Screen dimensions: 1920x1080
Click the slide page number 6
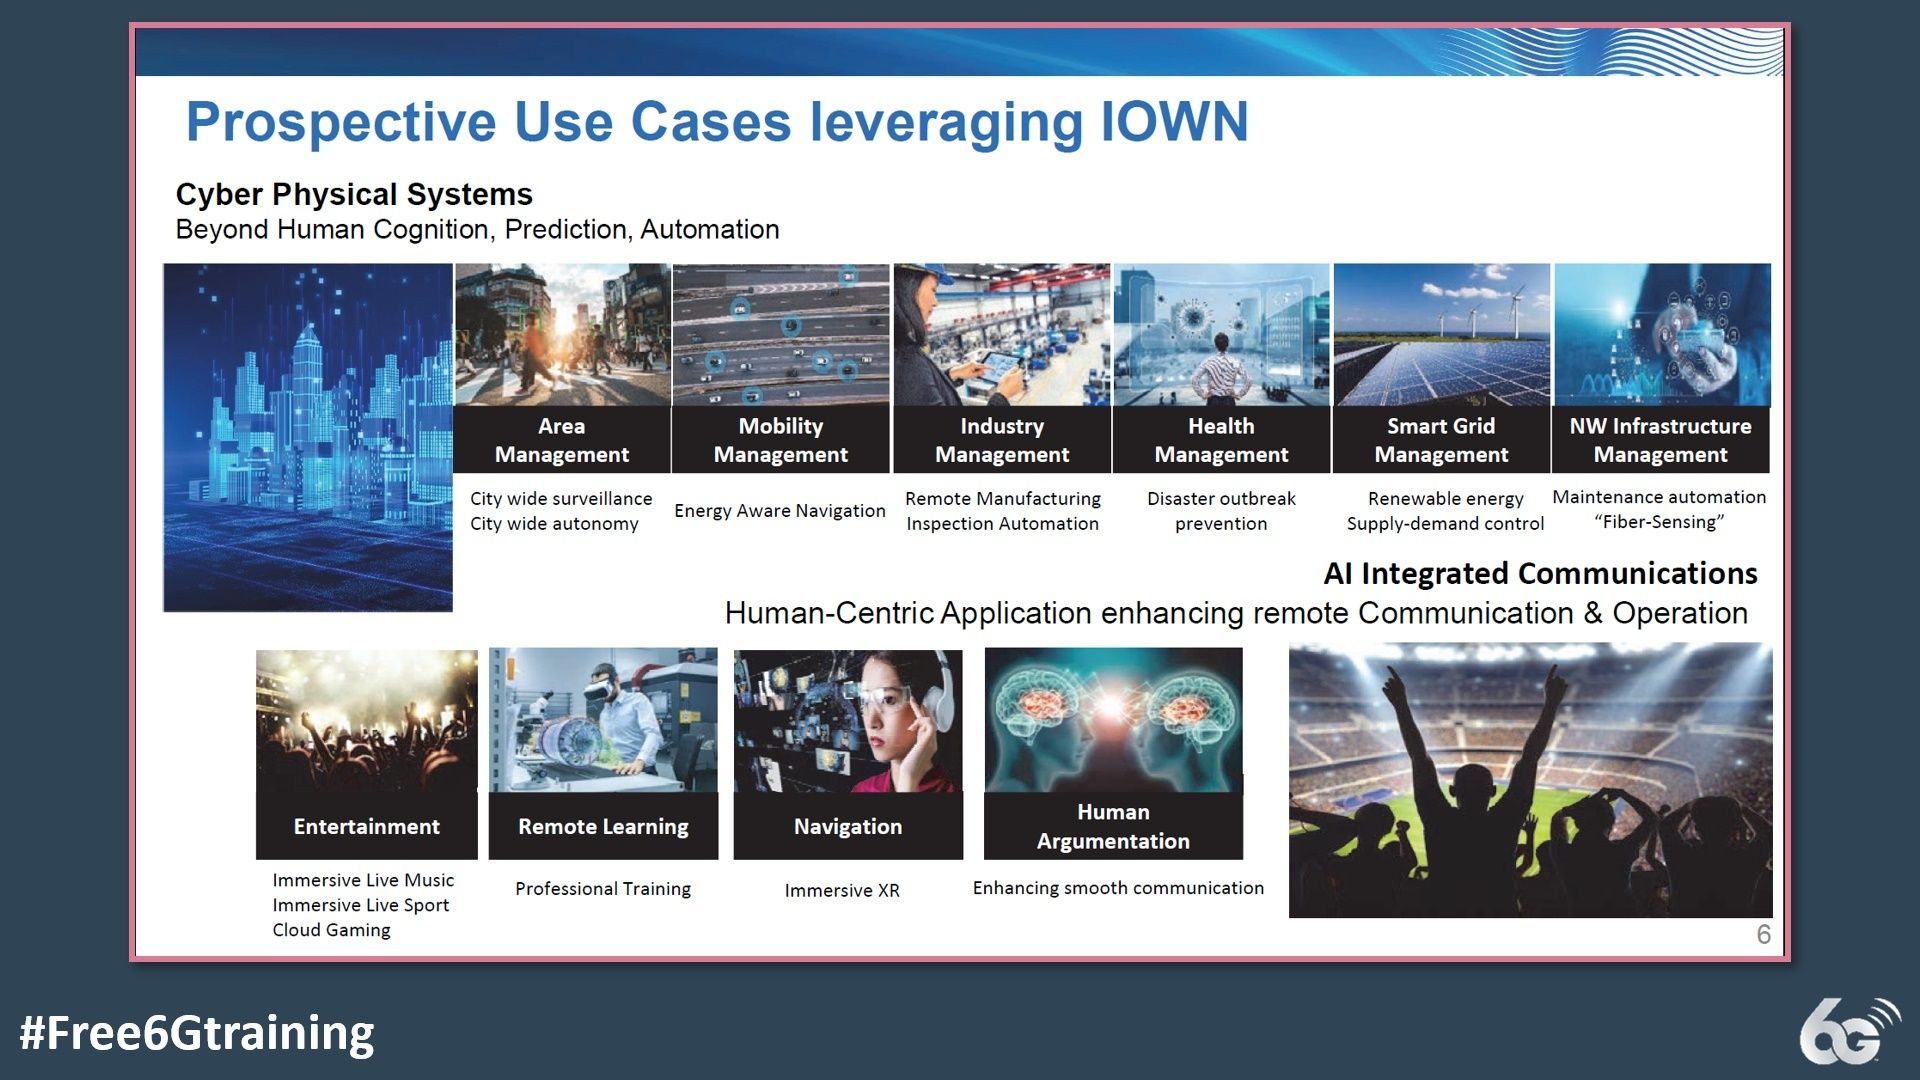point(1763,934)
